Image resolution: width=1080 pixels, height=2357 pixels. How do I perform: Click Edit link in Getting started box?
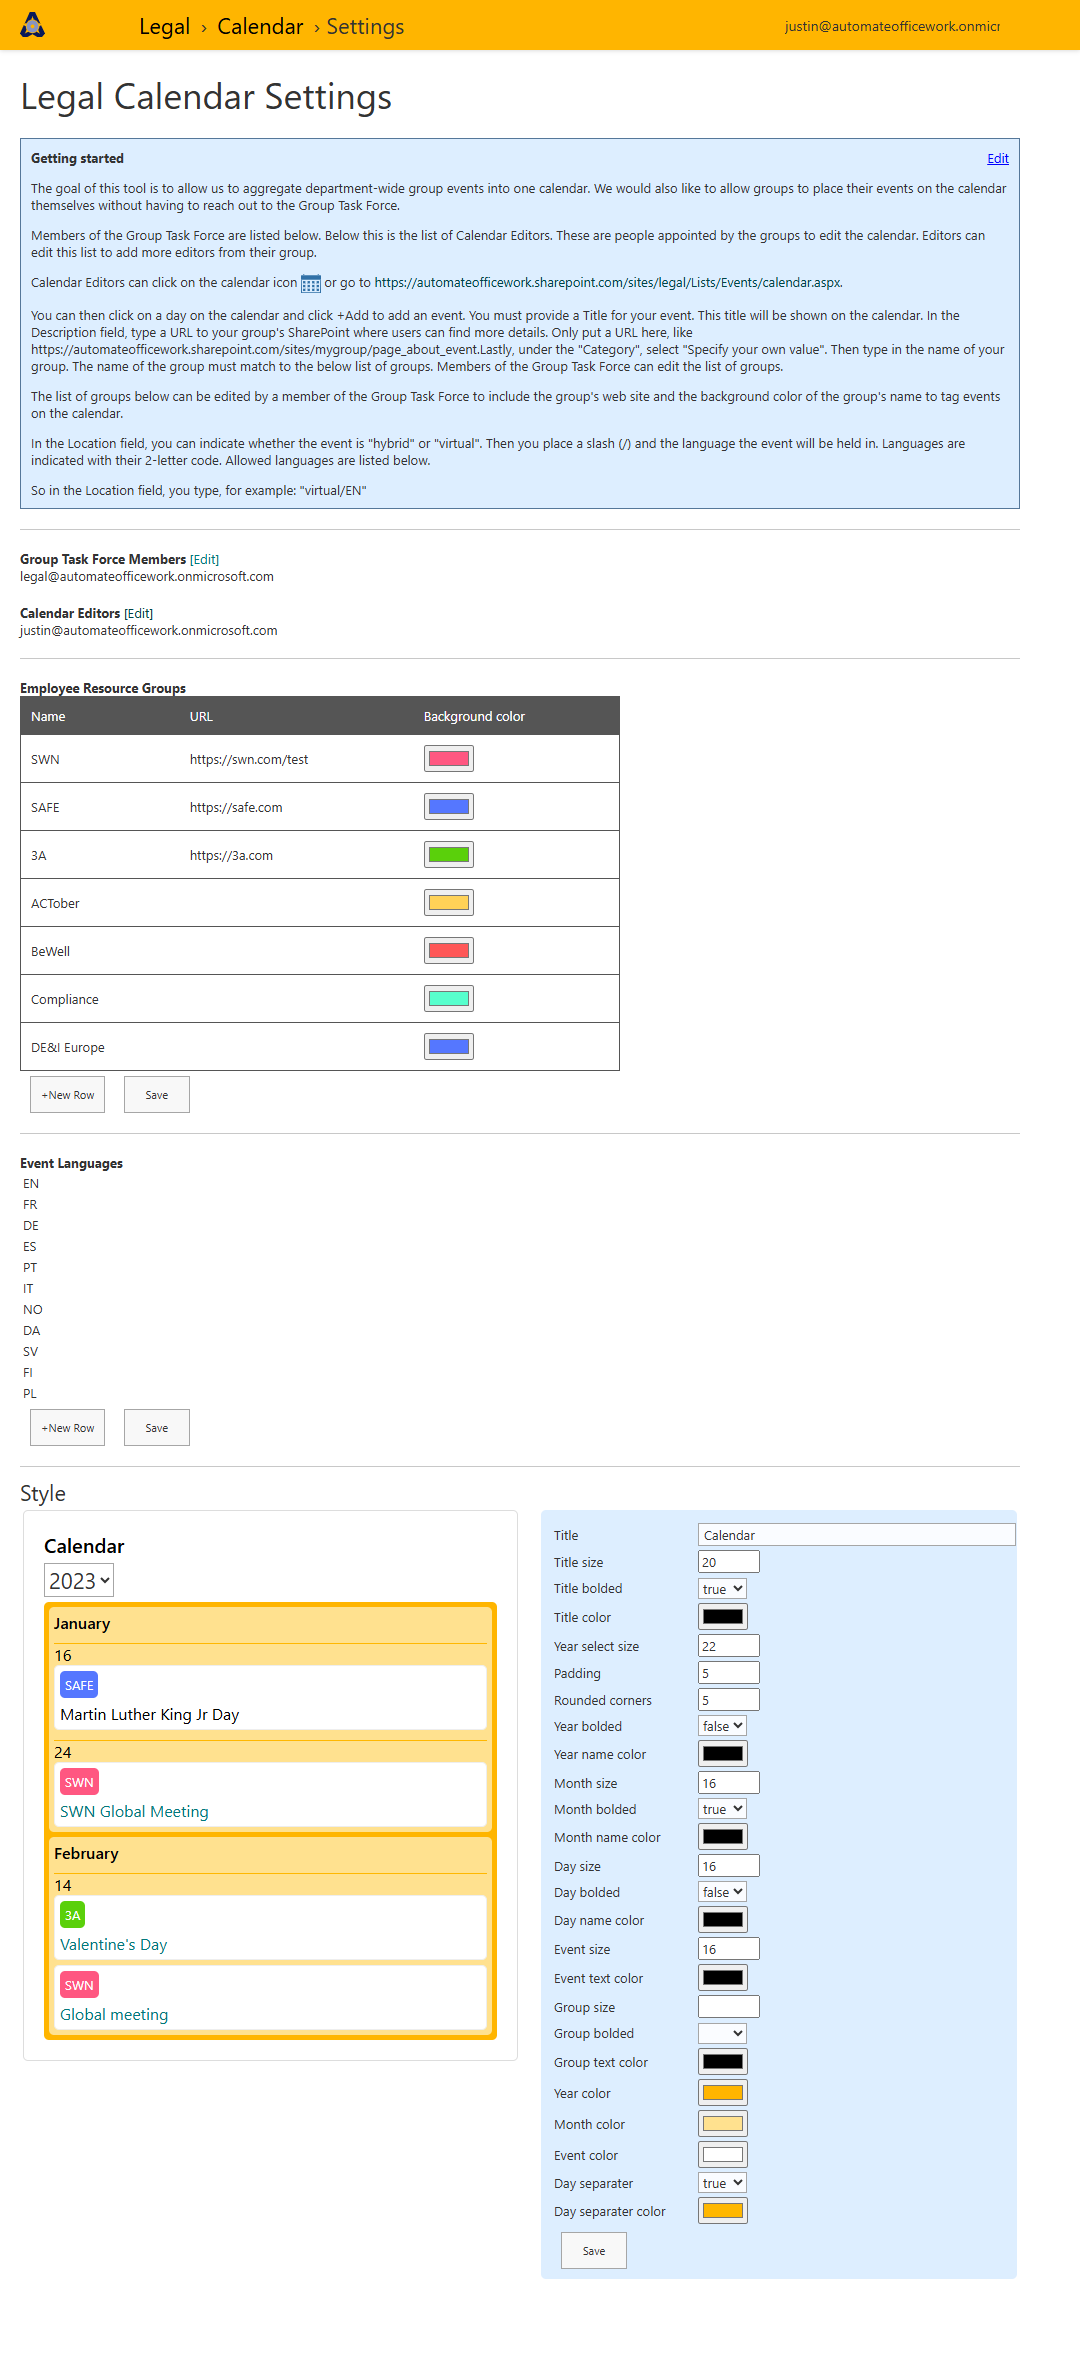(997, 159)
